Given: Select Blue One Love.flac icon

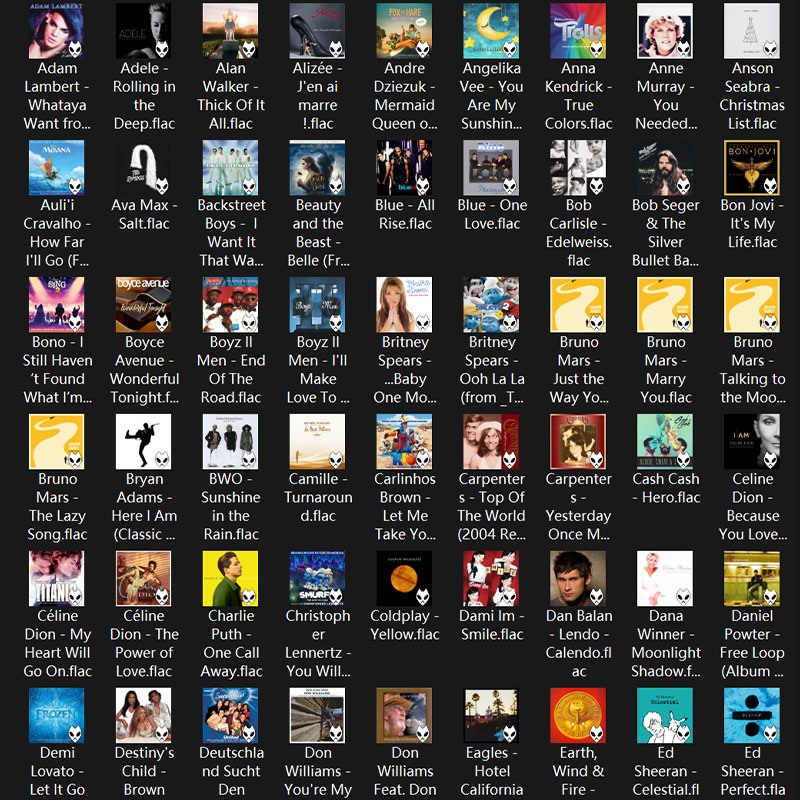Looking at the screenshot, I should [x=491, y=168].
